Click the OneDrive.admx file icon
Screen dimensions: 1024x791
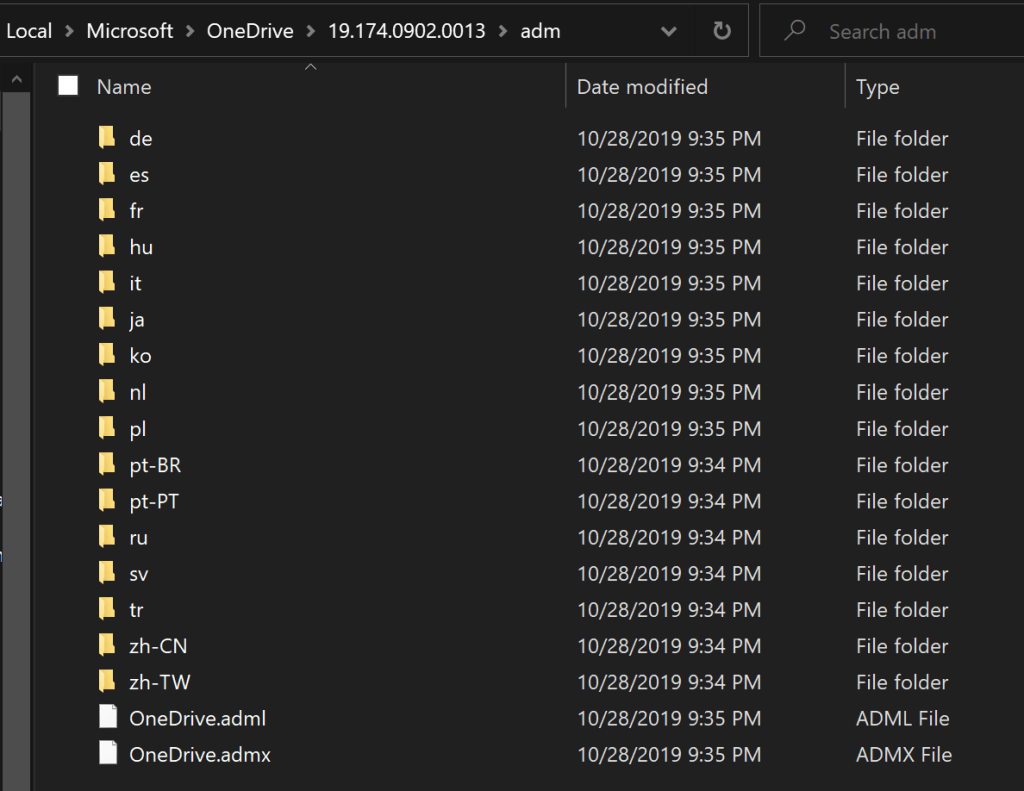[107, 754]
